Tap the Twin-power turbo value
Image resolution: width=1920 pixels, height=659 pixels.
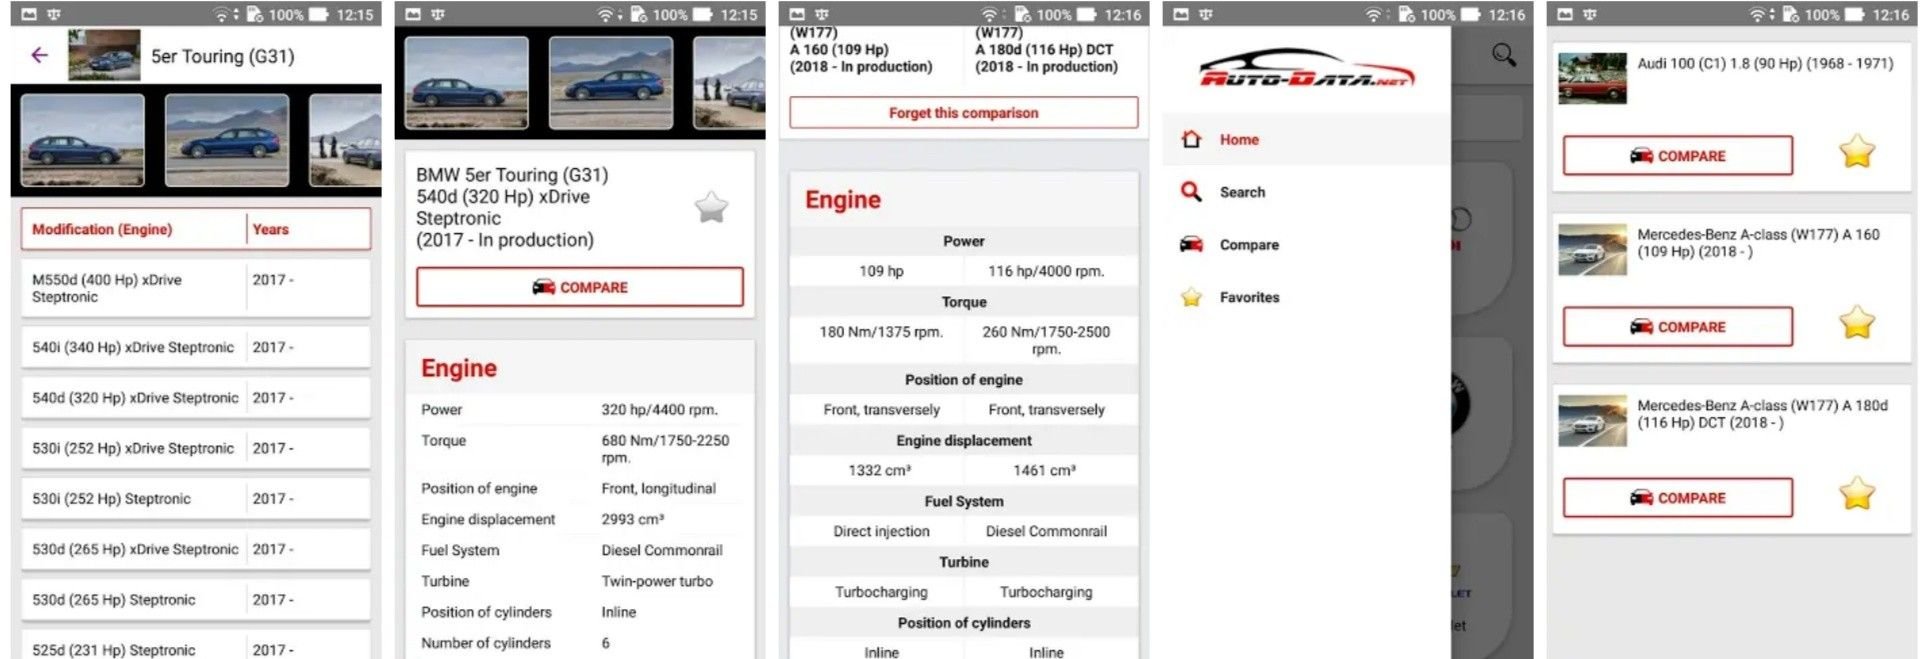click(657, 581)
